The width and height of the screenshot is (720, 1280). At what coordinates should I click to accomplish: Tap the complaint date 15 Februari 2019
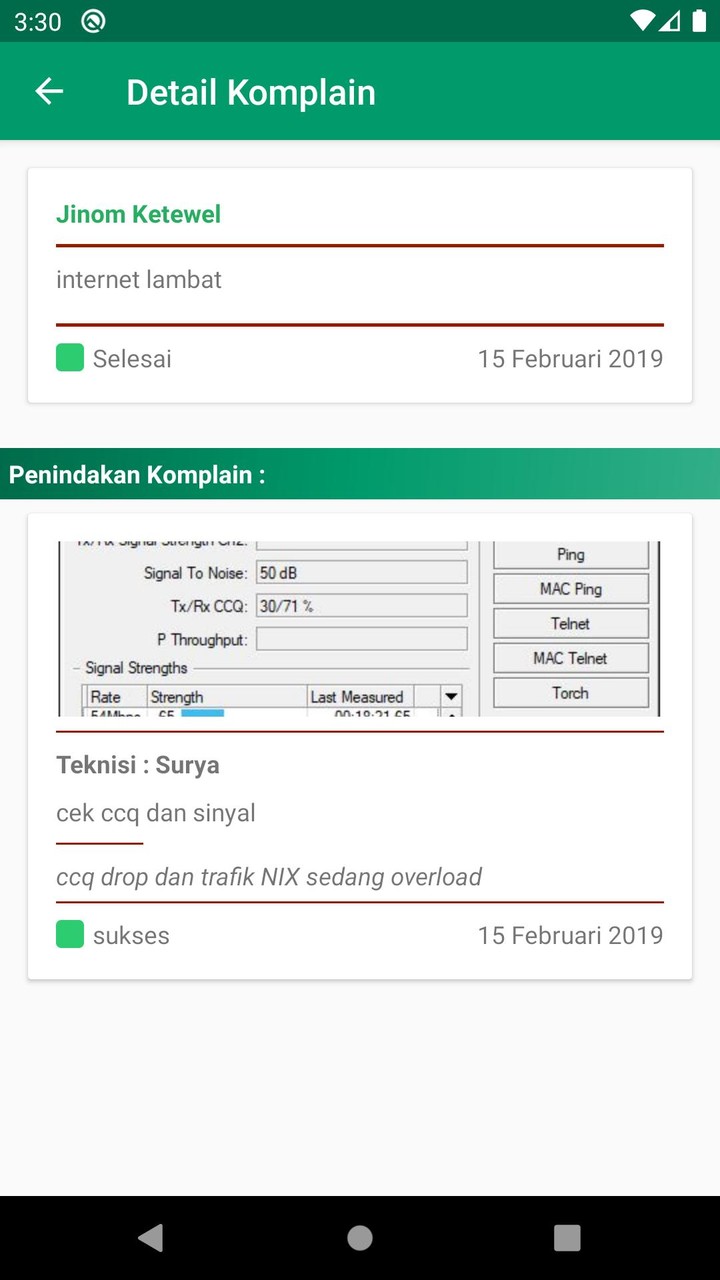point(570,358)
